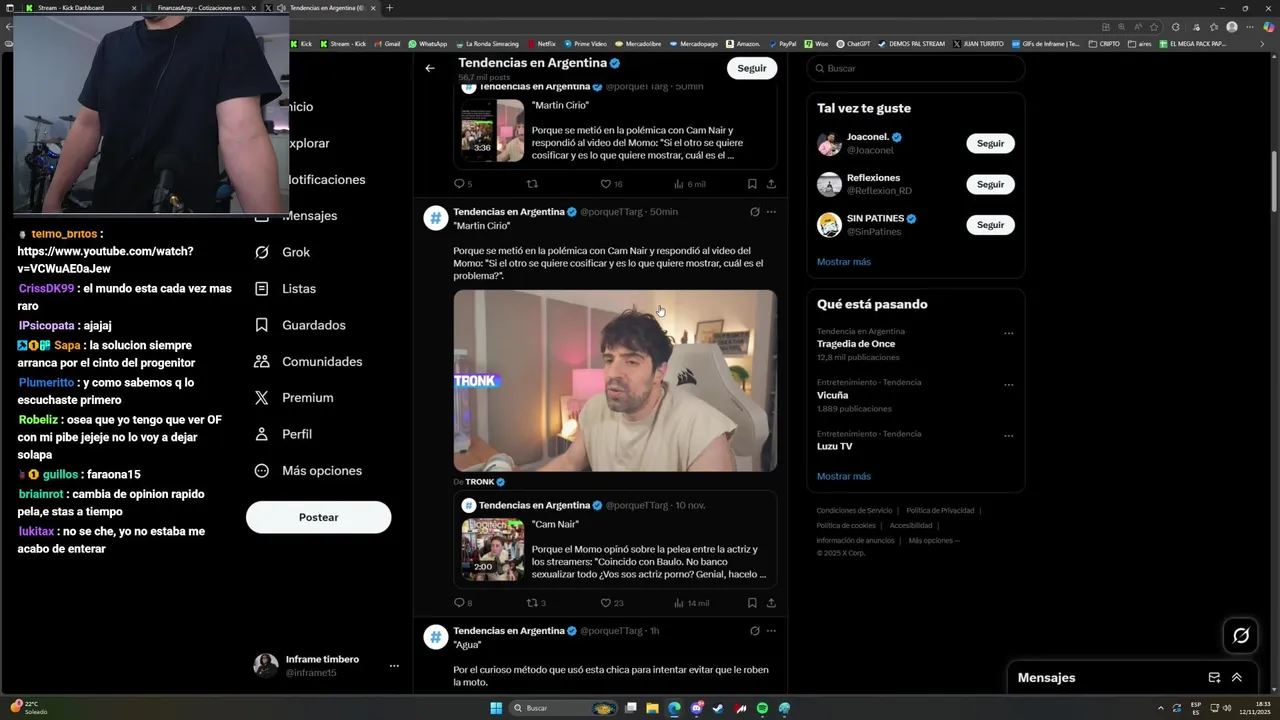
Task: Open options for Vicuña trend
Action: point(1008,385)
